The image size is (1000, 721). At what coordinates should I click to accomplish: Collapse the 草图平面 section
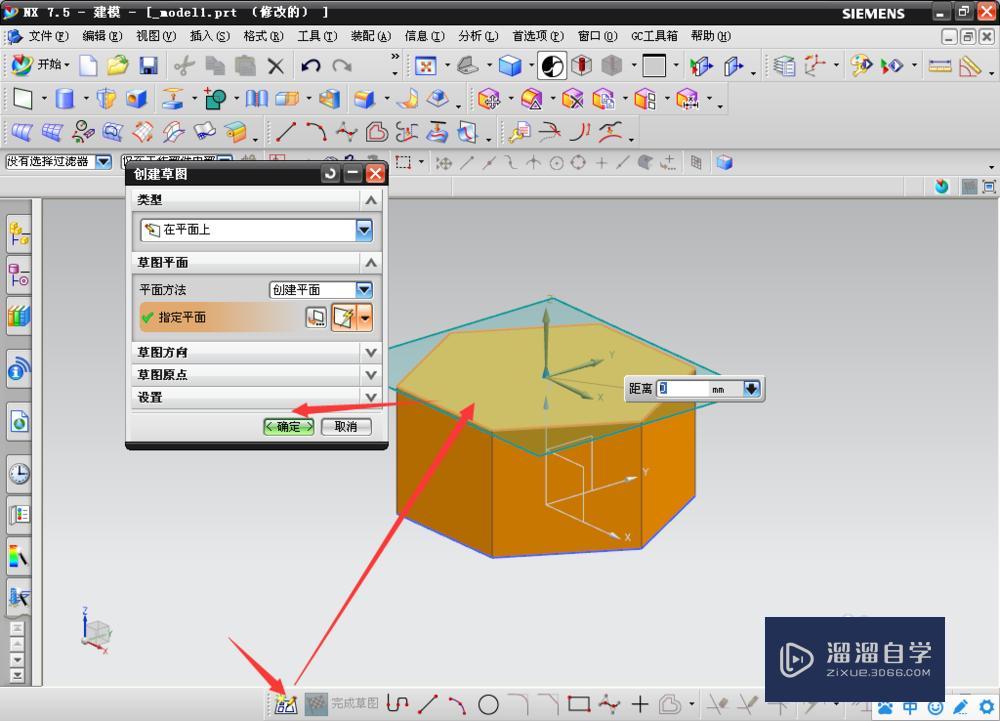click(371, 263)
